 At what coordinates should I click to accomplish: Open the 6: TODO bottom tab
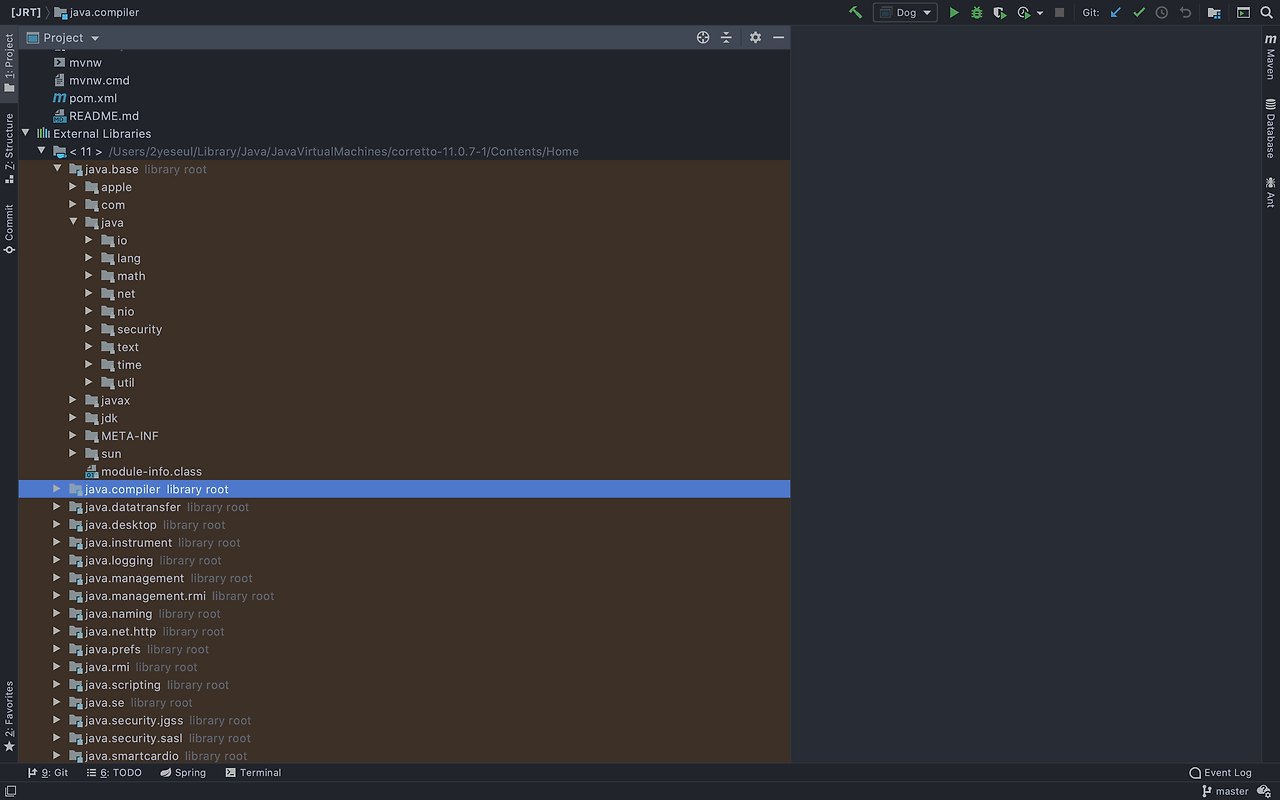114,773
